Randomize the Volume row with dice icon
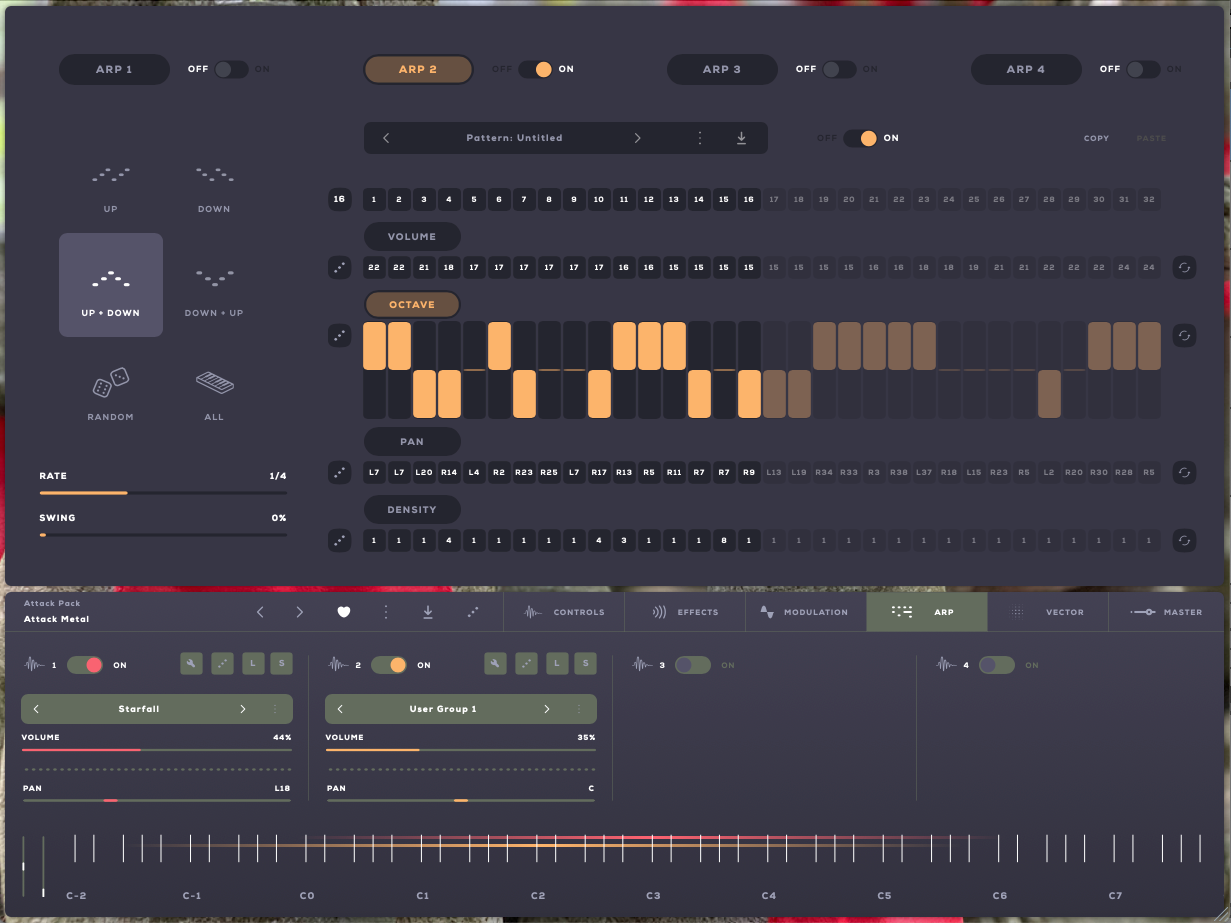This screenshot has height=923, width=1231. point(340,267)
